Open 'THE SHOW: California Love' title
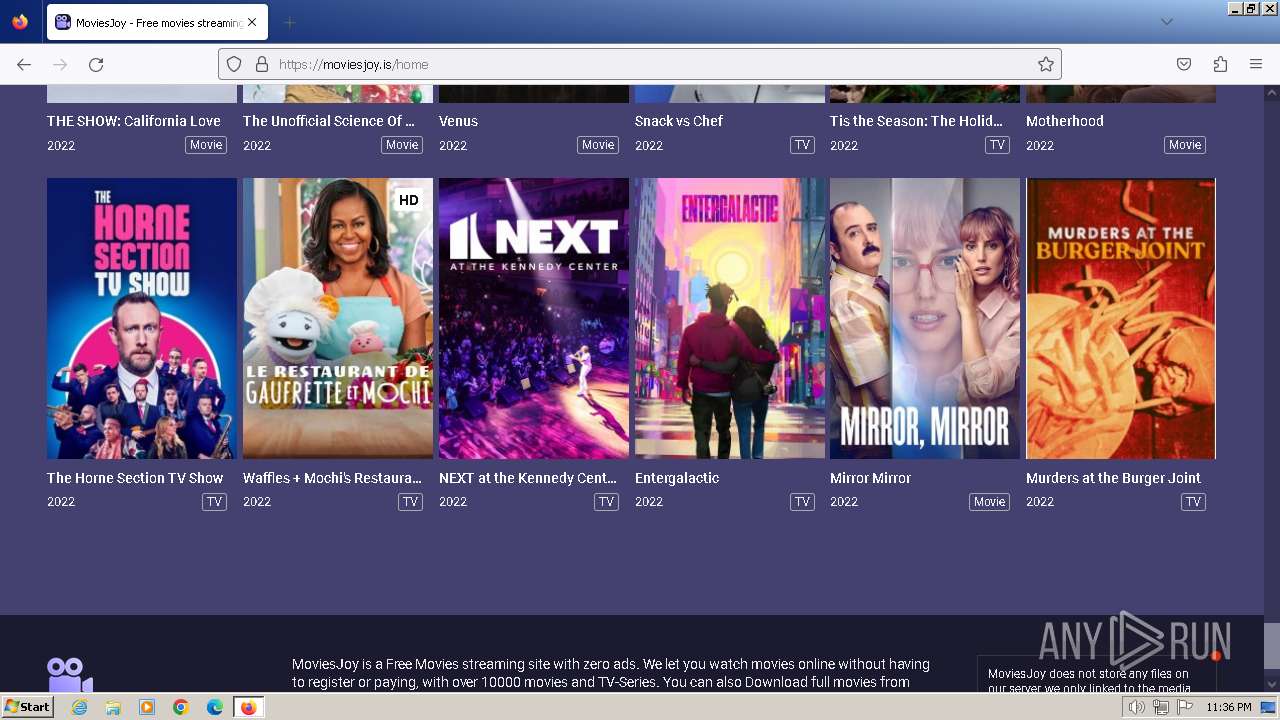 pyautogui.click(x=134, y=121)
